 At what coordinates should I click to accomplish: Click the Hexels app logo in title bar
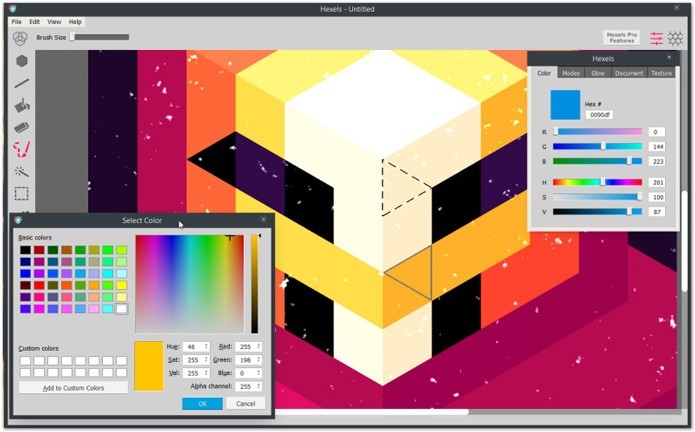pyautogui.click(x=13, y=9)
